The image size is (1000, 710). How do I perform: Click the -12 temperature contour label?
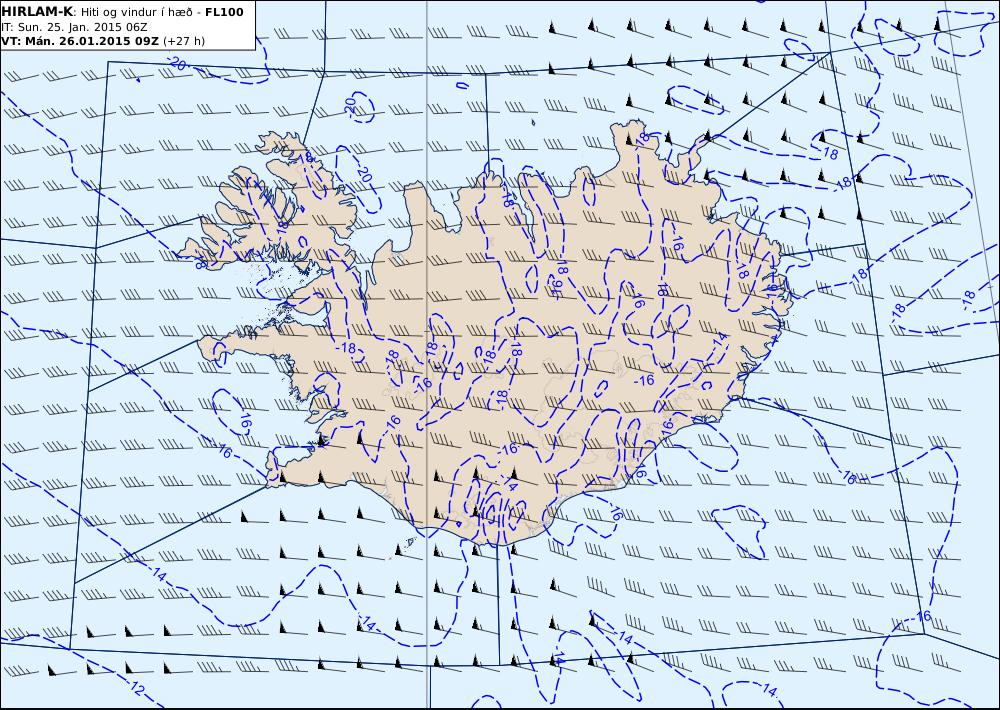tap(136, 688)
